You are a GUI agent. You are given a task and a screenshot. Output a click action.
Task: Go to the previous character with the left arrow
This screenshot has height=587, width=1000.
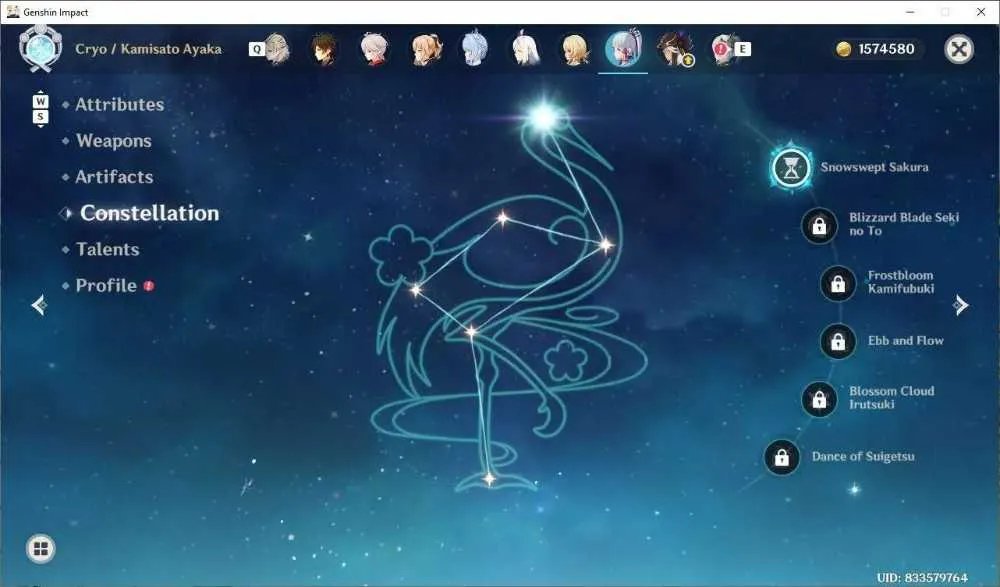click(x=38, y=306)
